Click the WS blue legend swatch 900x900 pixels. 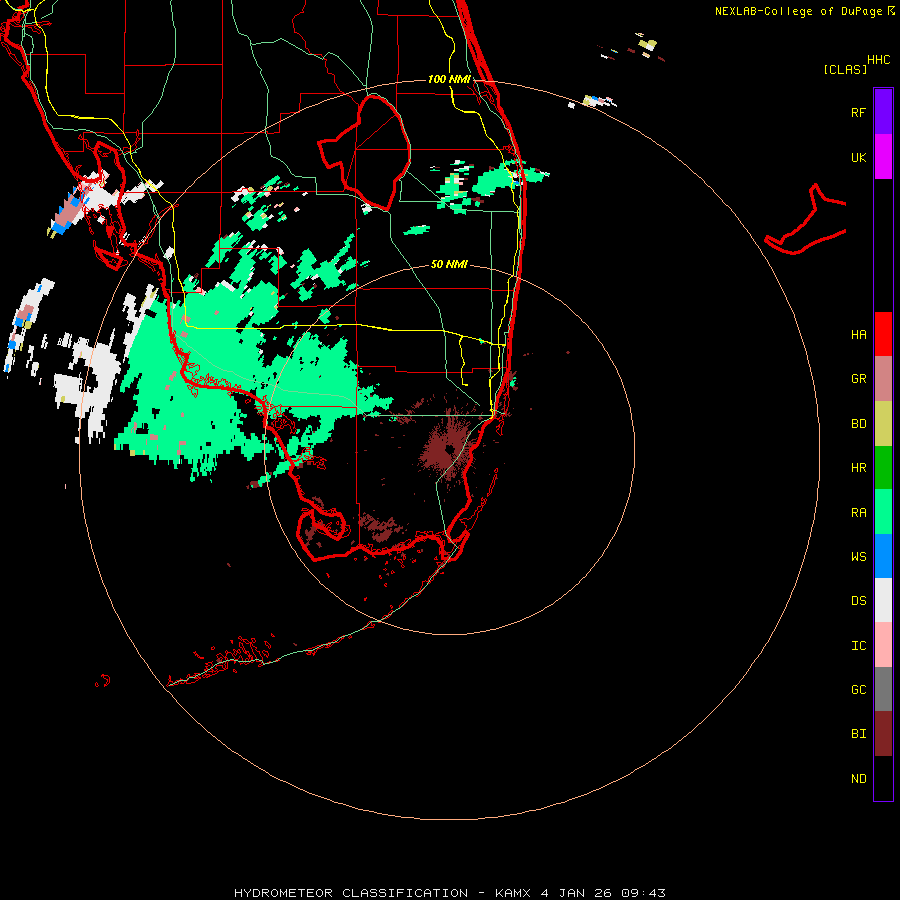tap(883, 556)
